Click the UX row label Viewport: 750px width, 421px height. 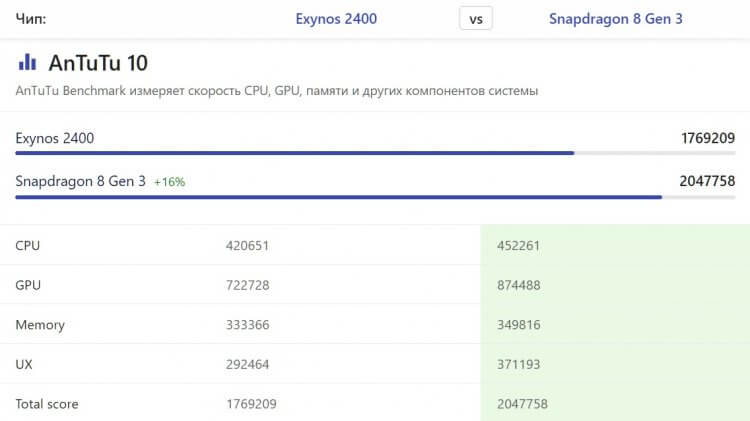[x=24, y=365]
